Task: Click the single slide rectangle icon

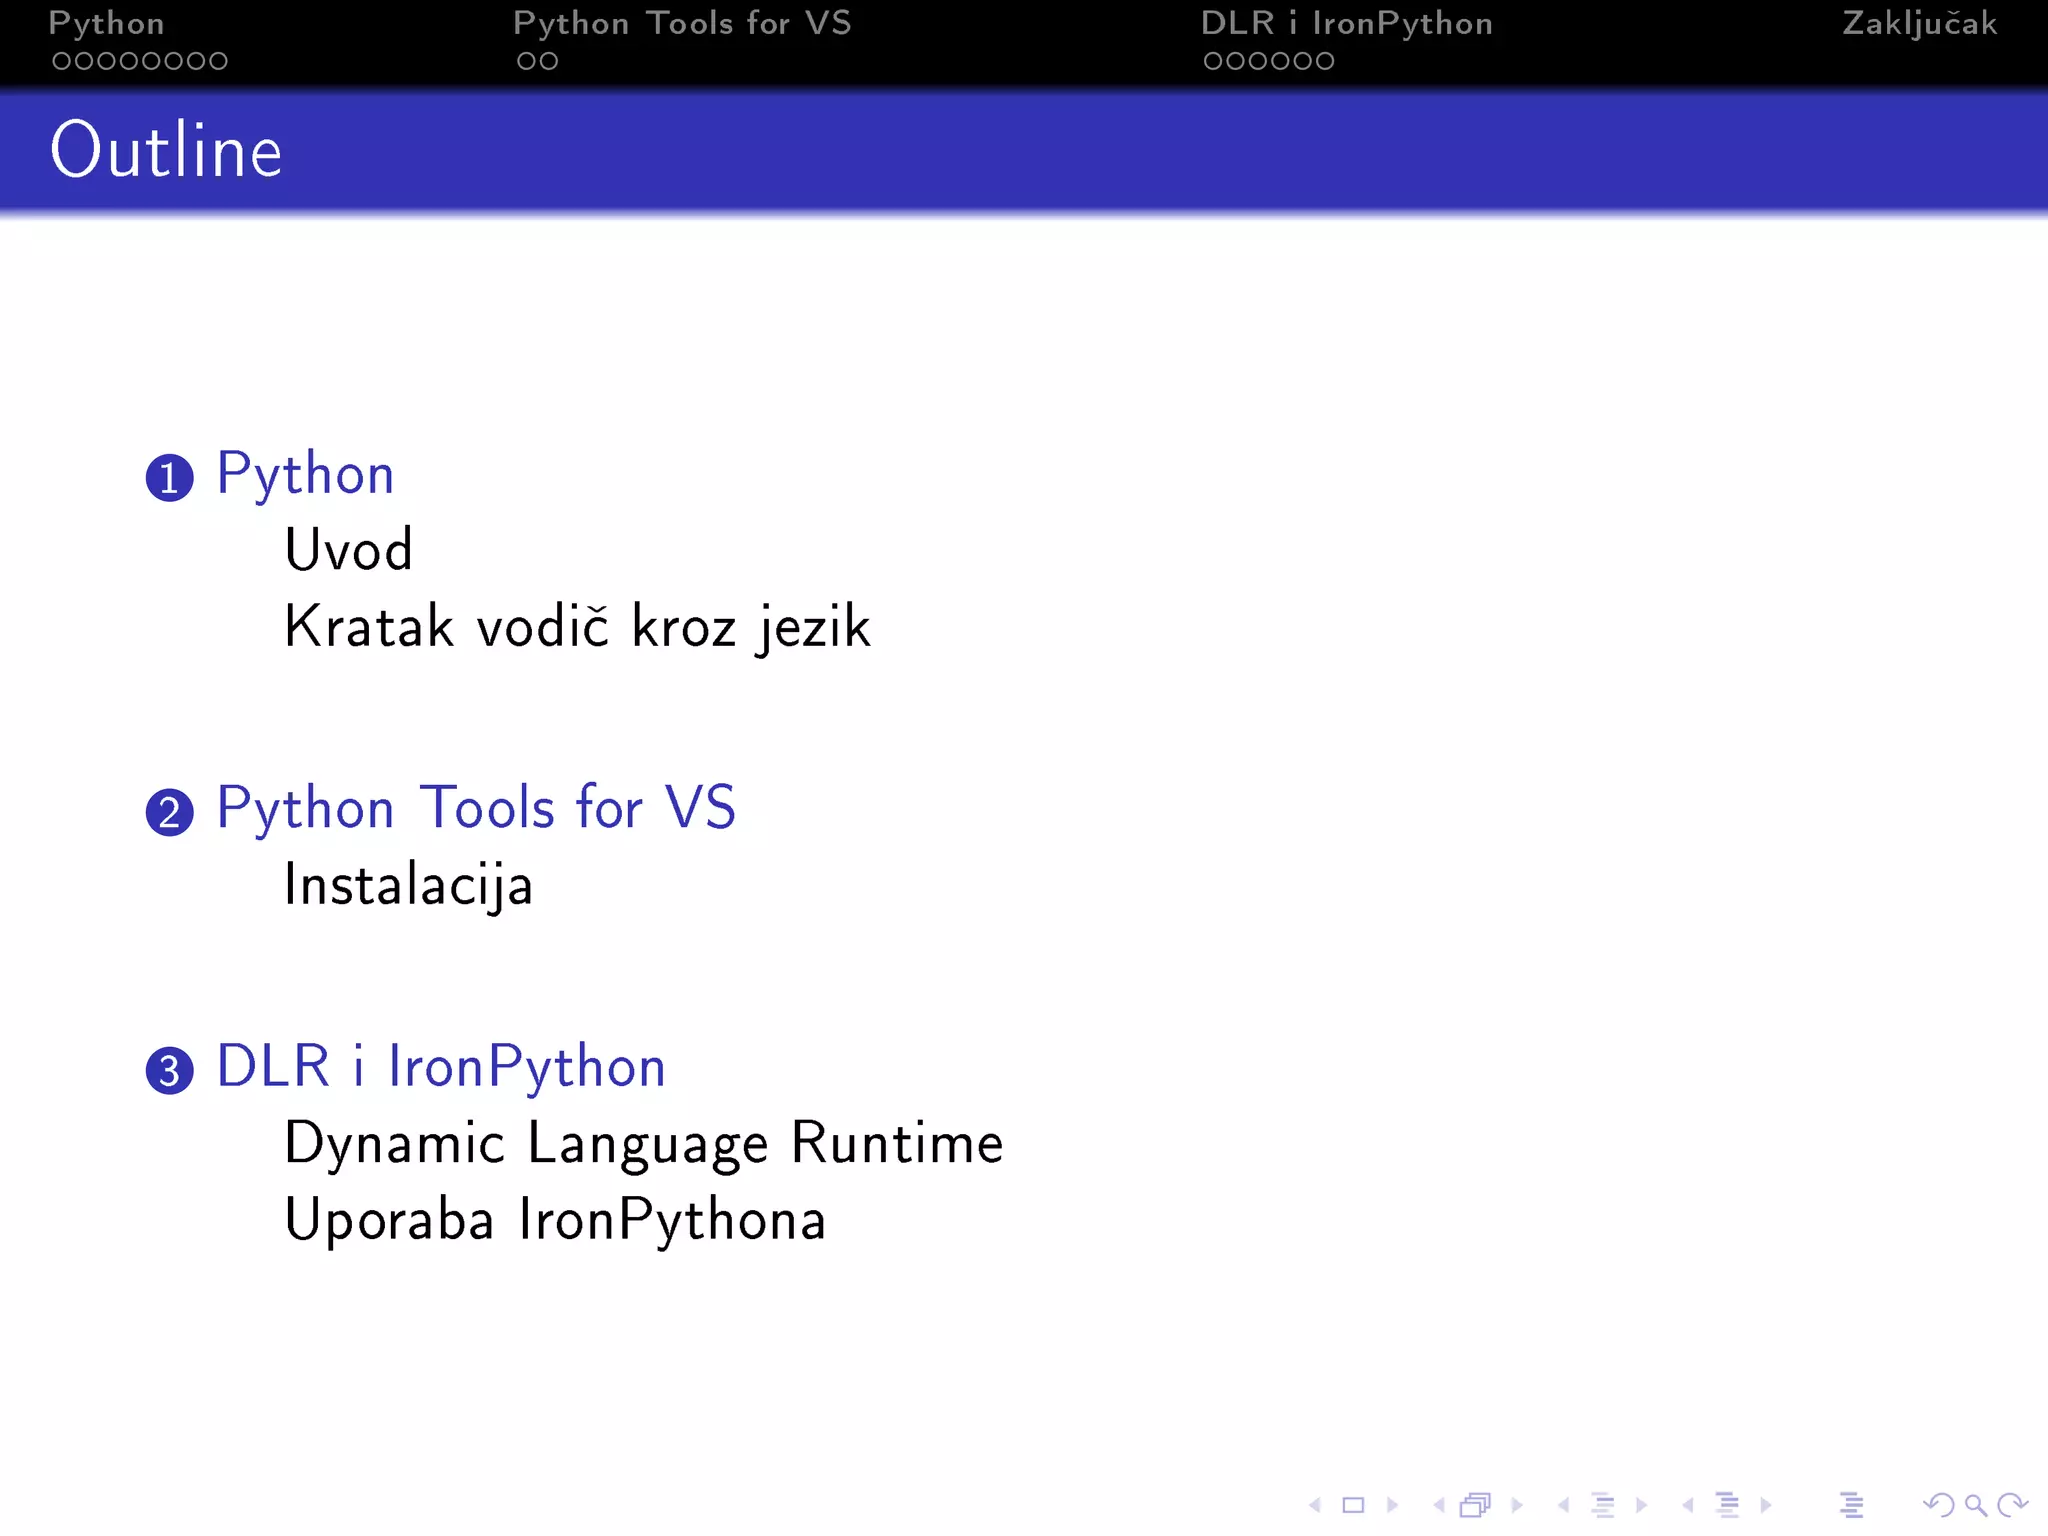Action: point(1353,1504)
